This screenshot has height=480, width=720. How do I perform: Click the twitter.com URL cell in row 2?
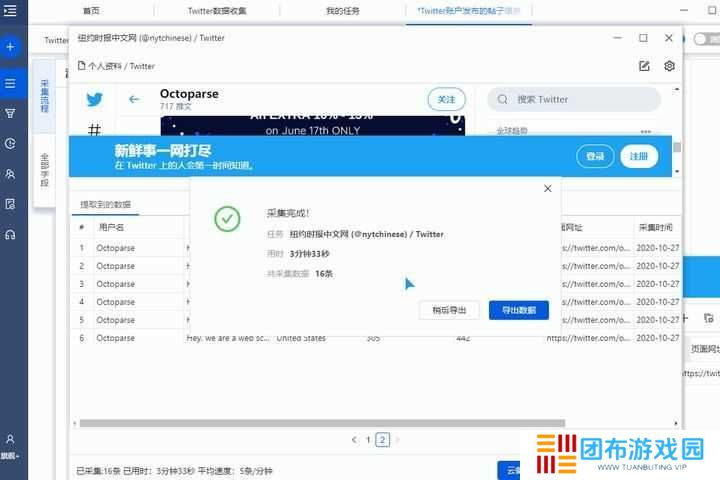[596, 266]
